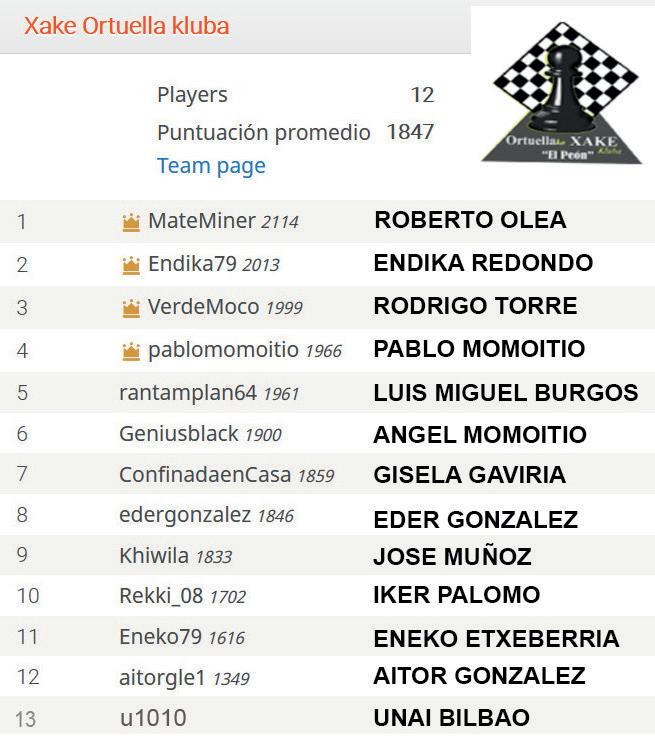The image size is (655, 743).
Task: Open the Xake Ortuella kluba team heading
Action: pyautogui.click(x=127, y=26)
